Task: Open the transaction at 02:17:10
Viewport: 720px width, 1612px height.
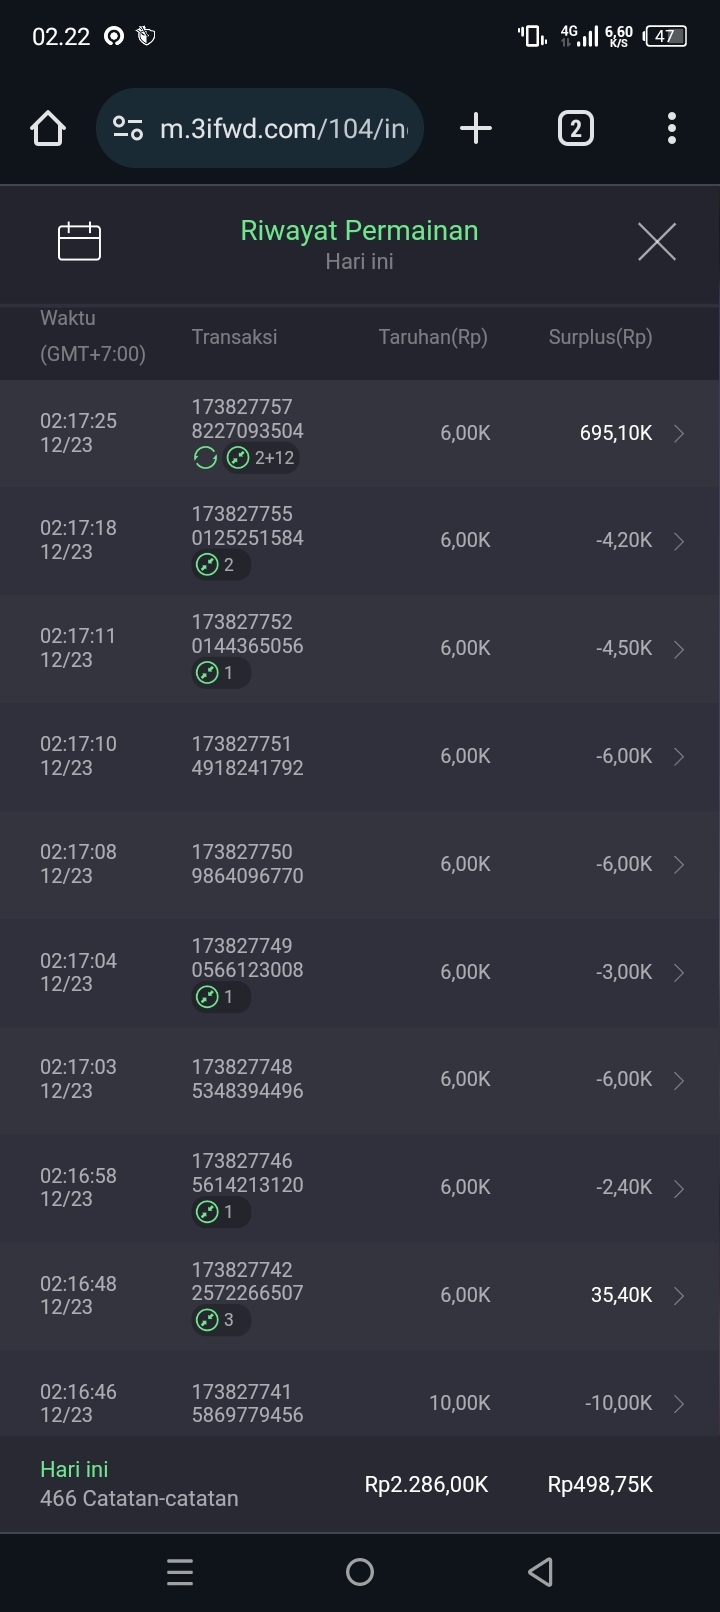Action: [360, 756]
